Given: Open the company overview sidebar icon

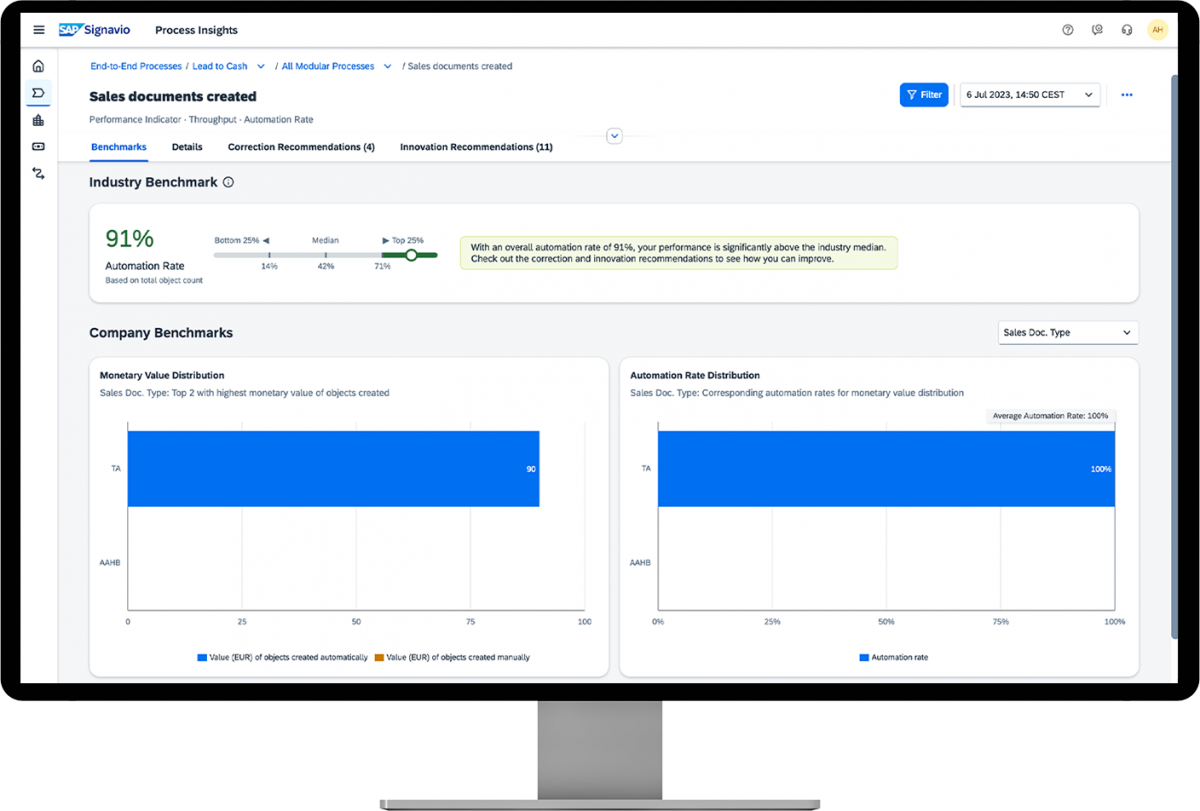Looking at the screenshot, I should point(38,119).
